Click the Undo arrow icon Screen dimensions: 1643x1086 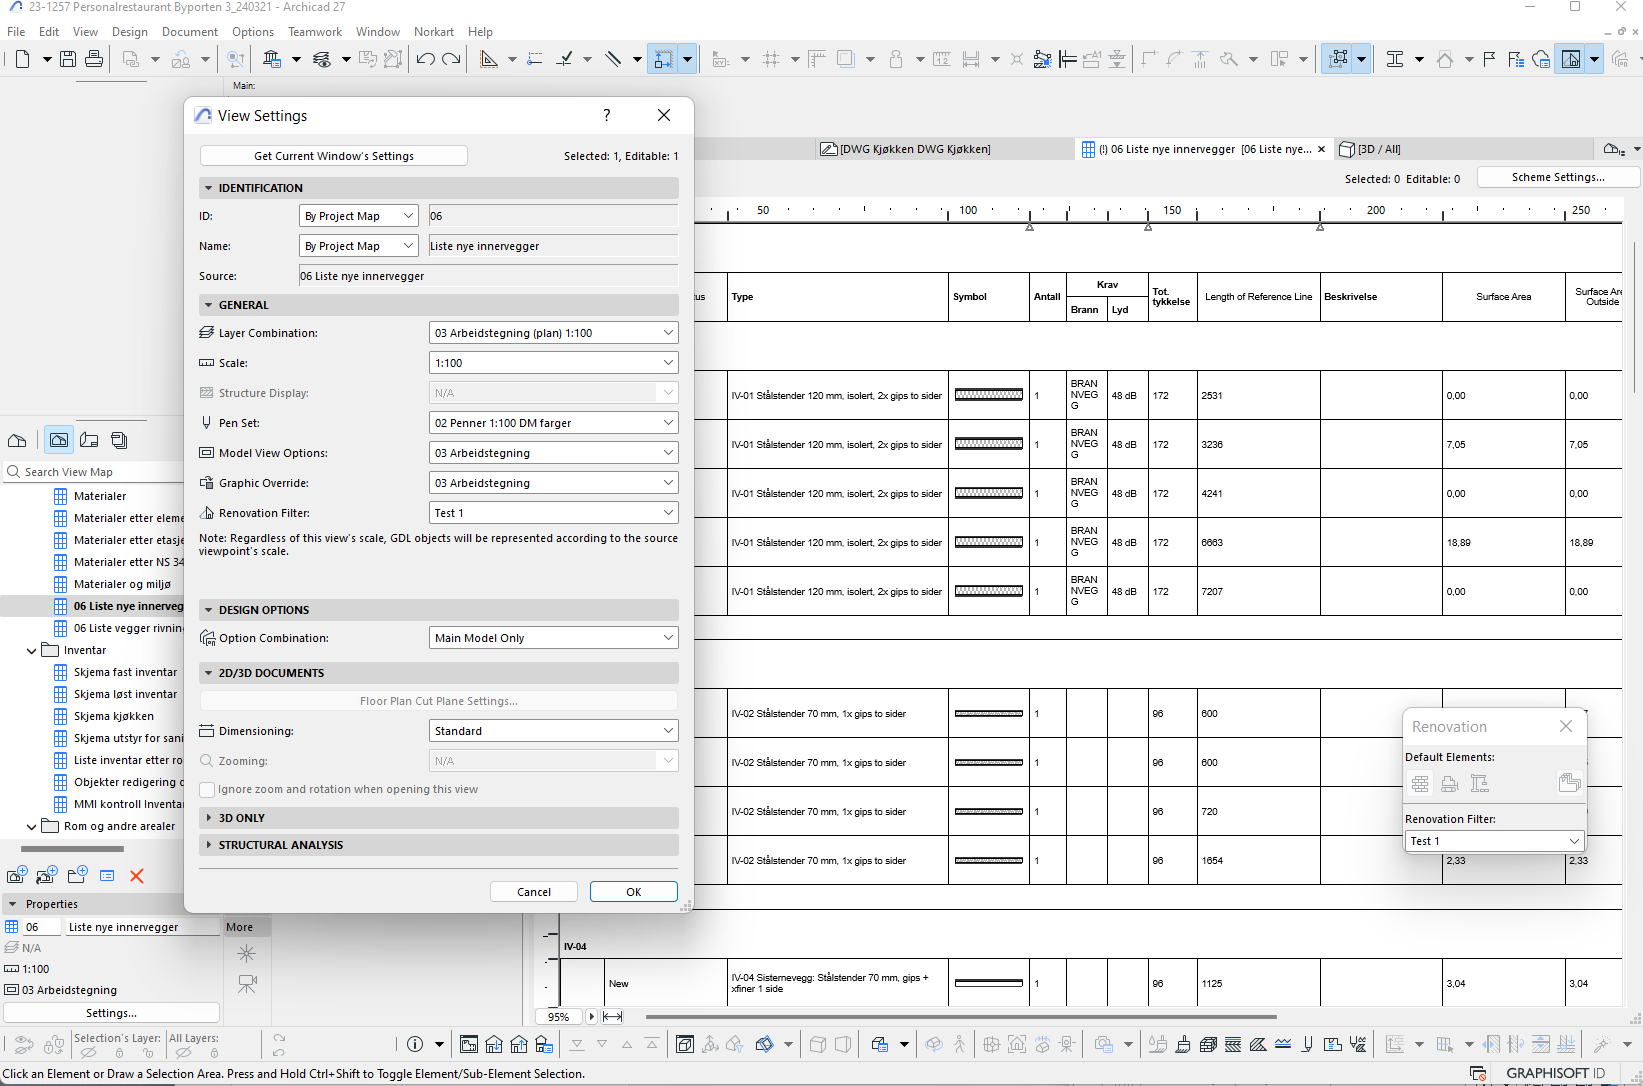425,59
